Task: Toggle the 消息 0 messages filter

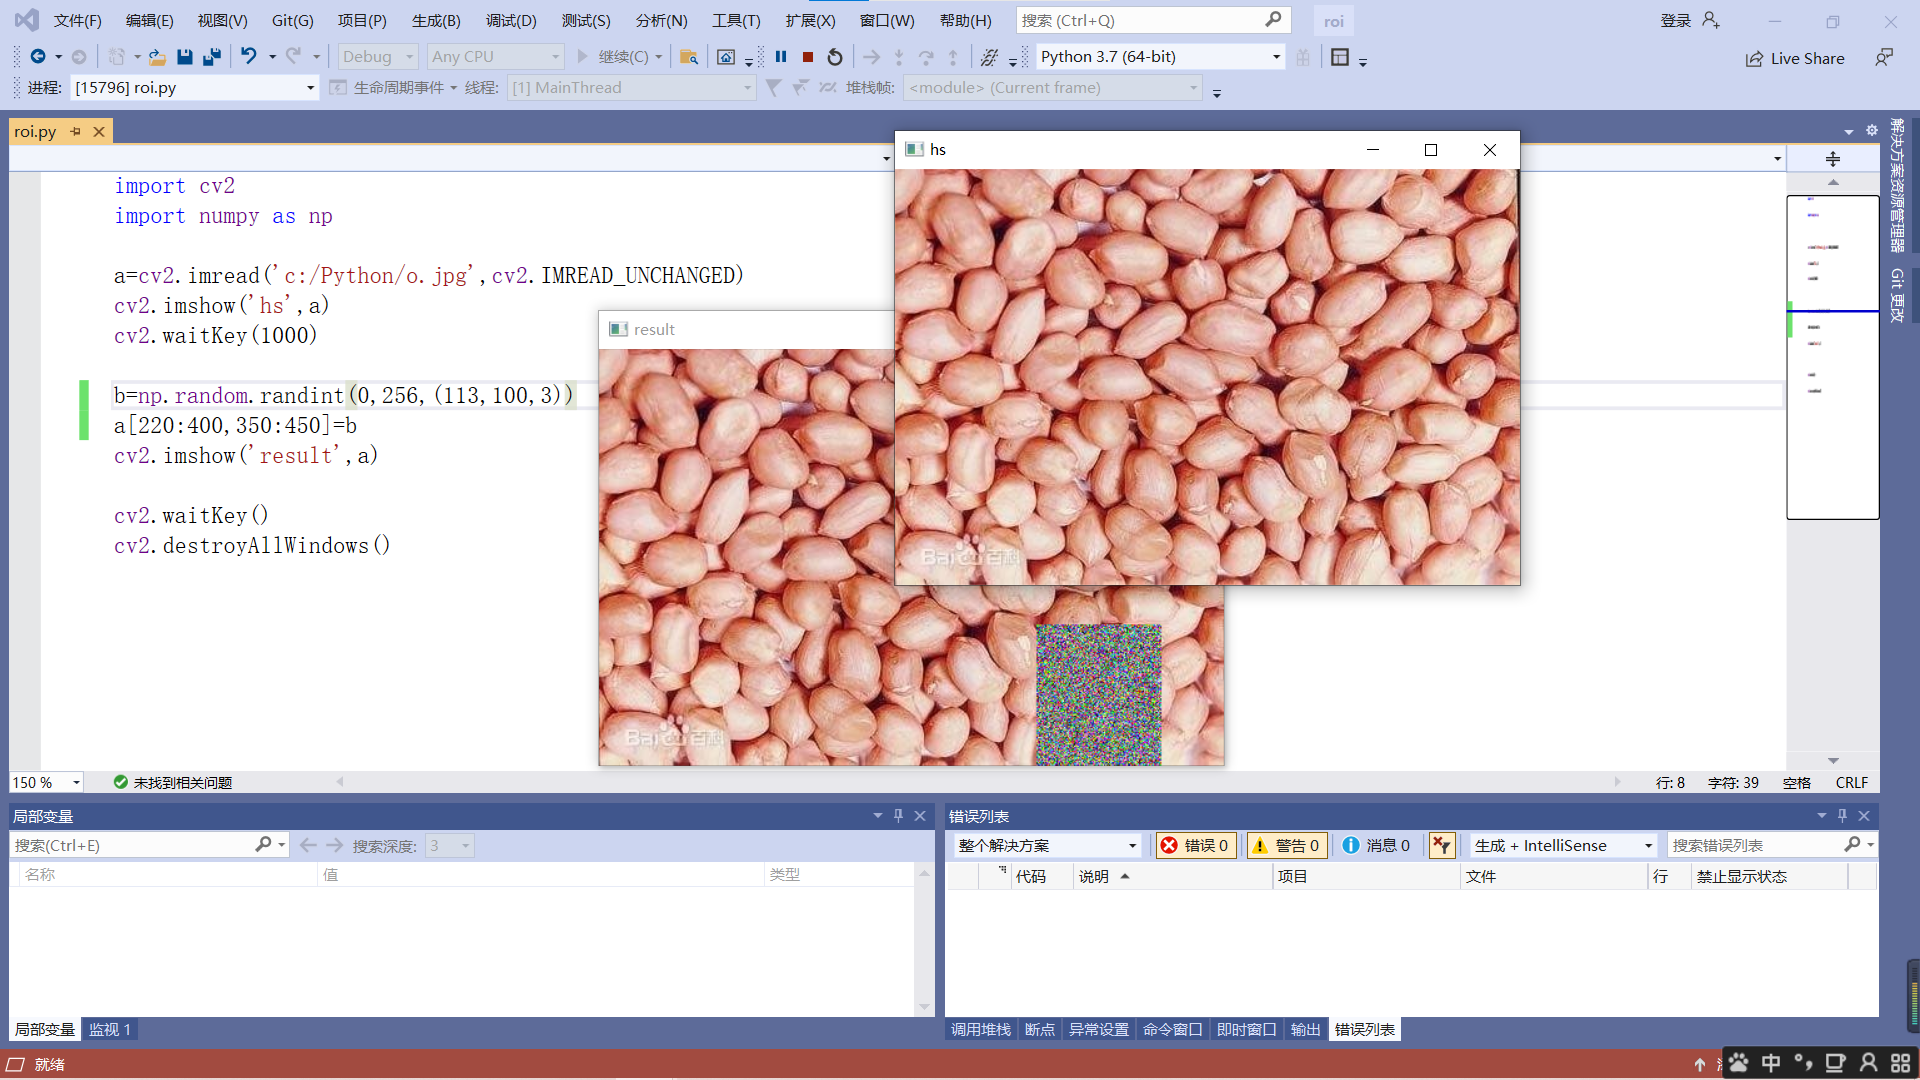Action: (1376, 845)
